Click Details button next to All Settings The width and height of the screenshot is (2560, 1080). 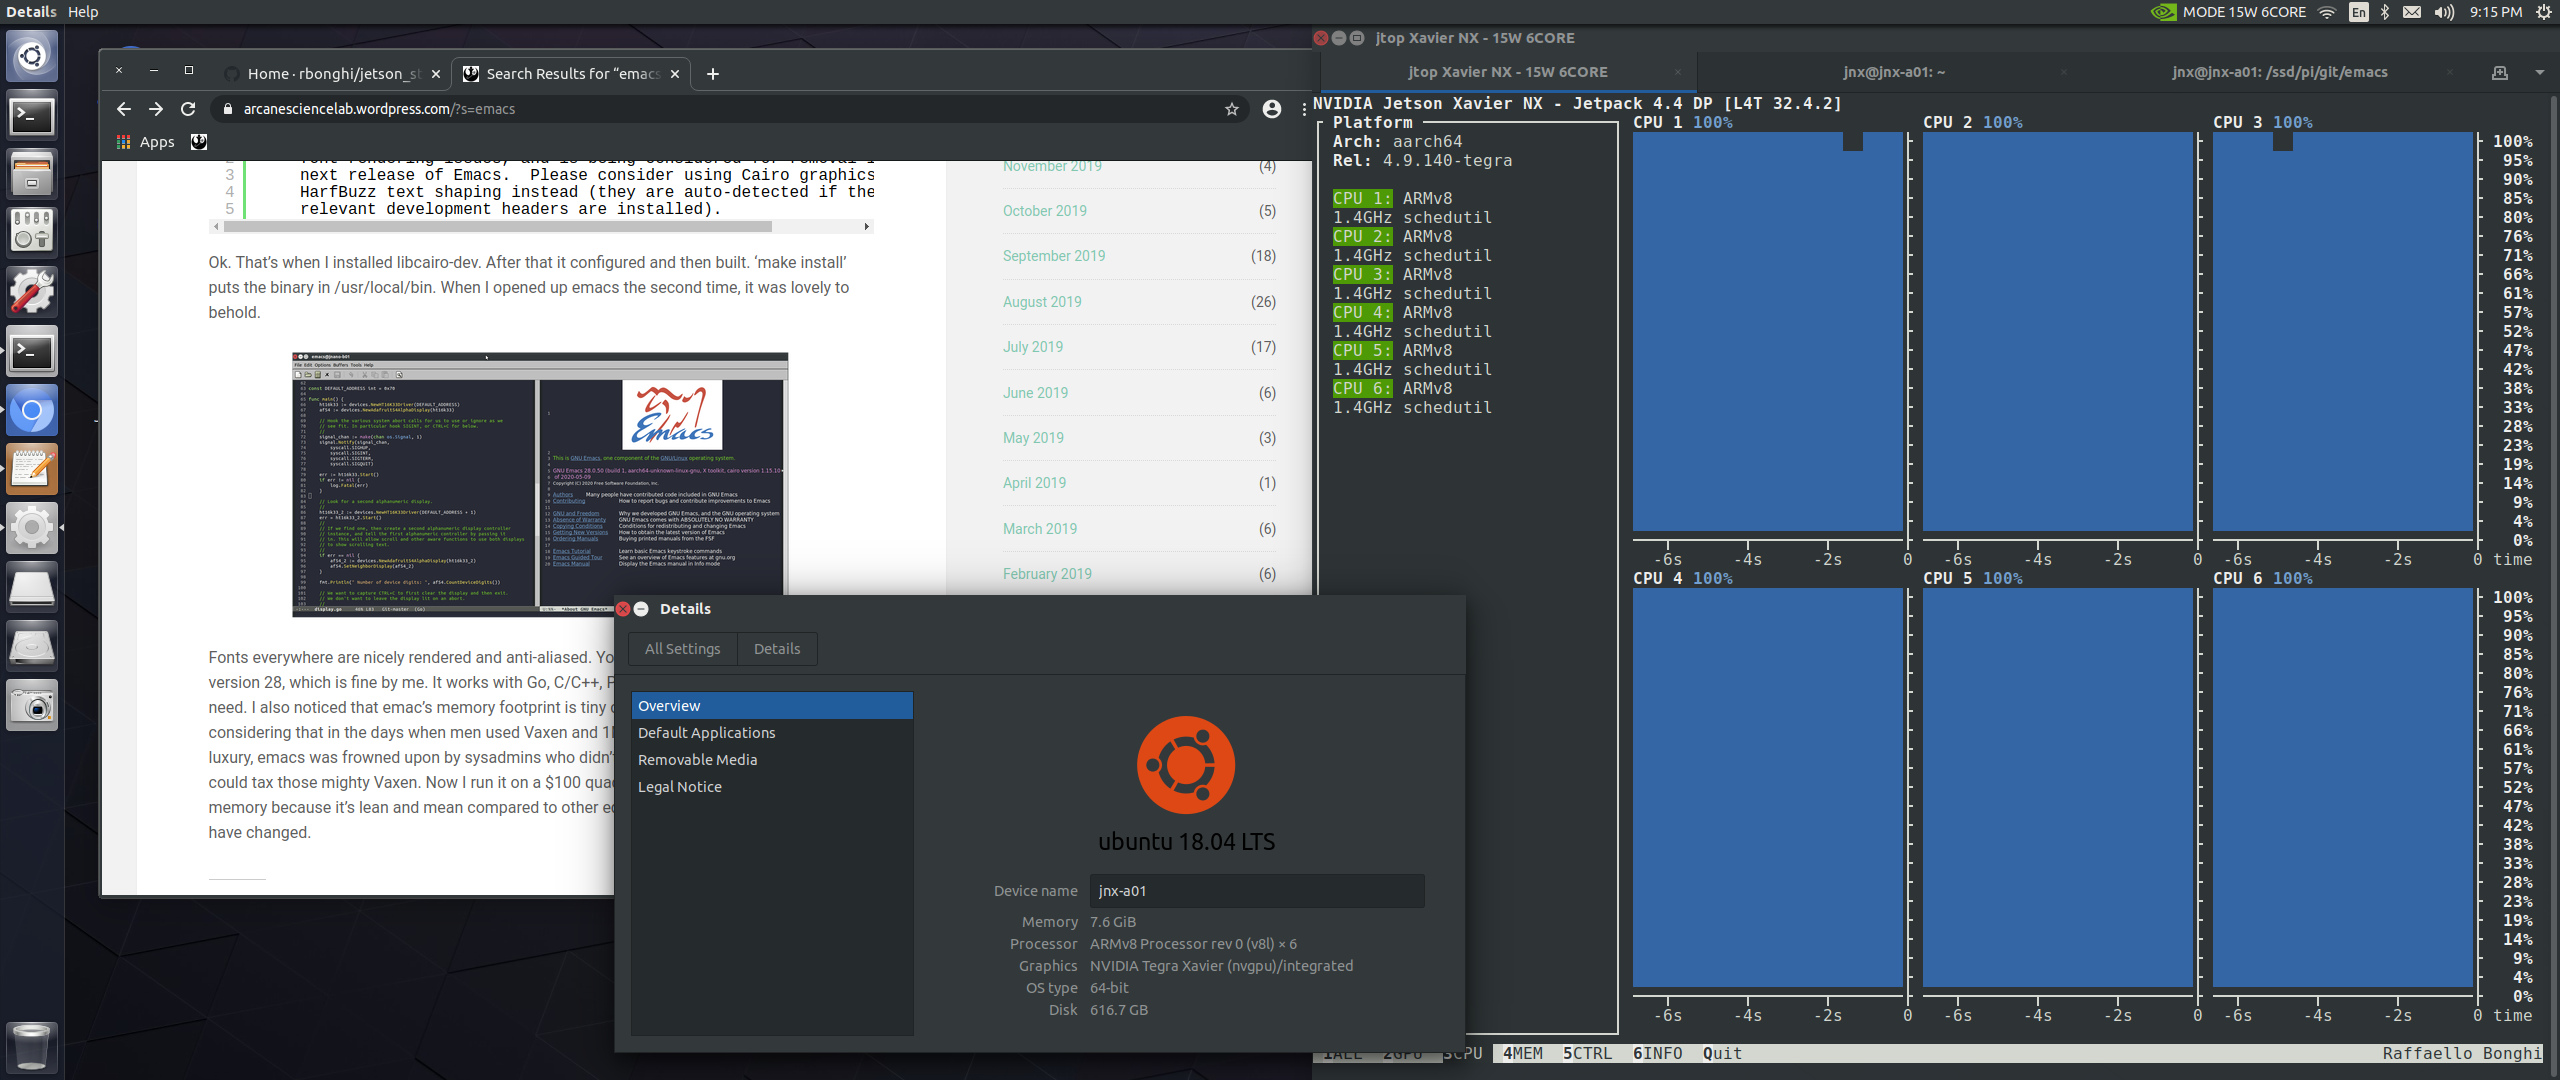click(777, 649)
